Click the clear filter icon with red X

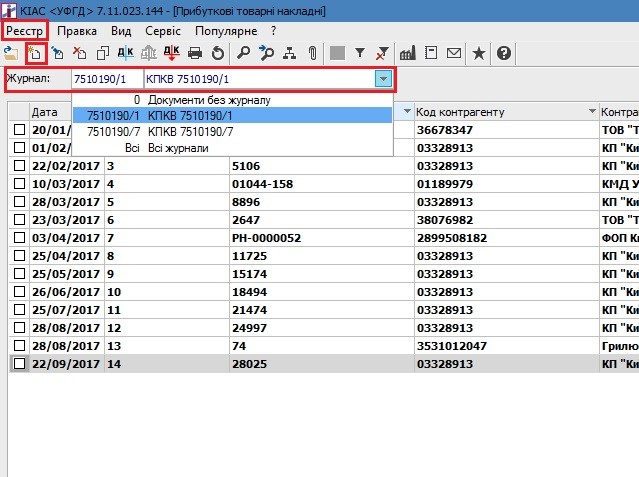pos(382,53)
